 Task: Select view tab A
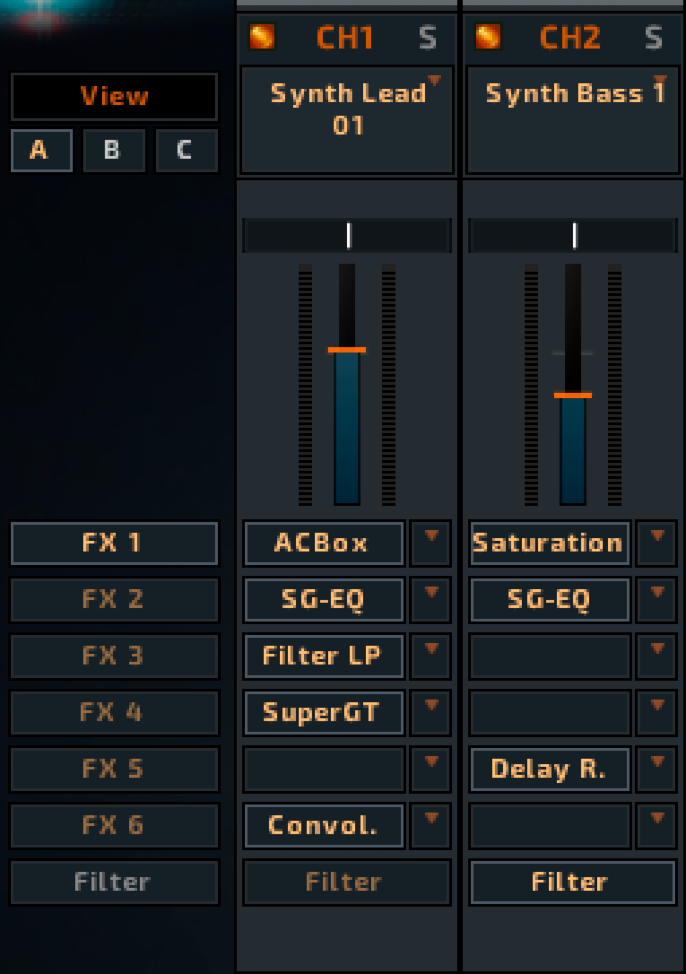click(x=39, y=150)
